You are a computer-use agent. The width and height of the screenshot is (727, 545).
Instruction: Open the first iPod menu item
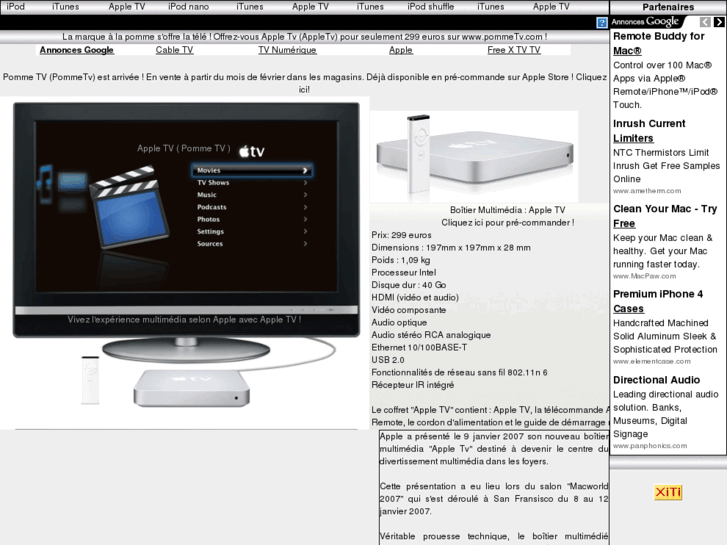15,6
